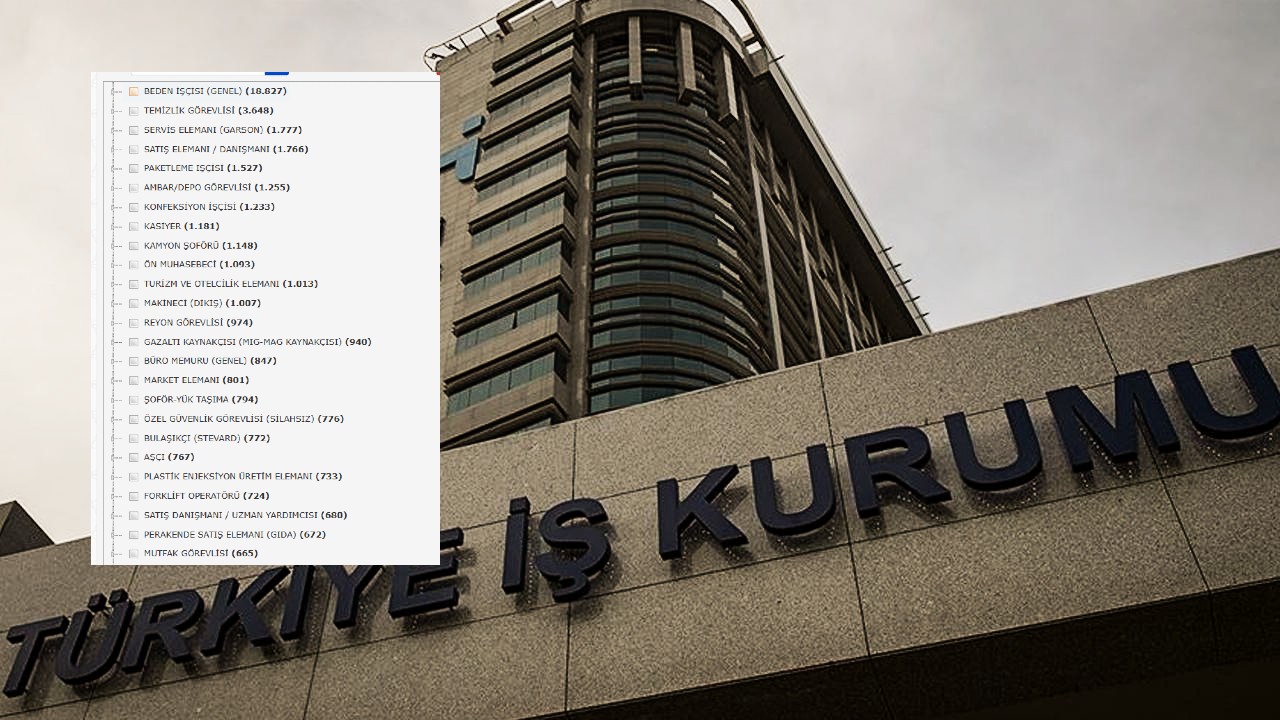Select the FORKLİFT OPERATÖRÜ entry
Screen dimensions: 1280x720
pyautogui.click(x=206, y=496)
